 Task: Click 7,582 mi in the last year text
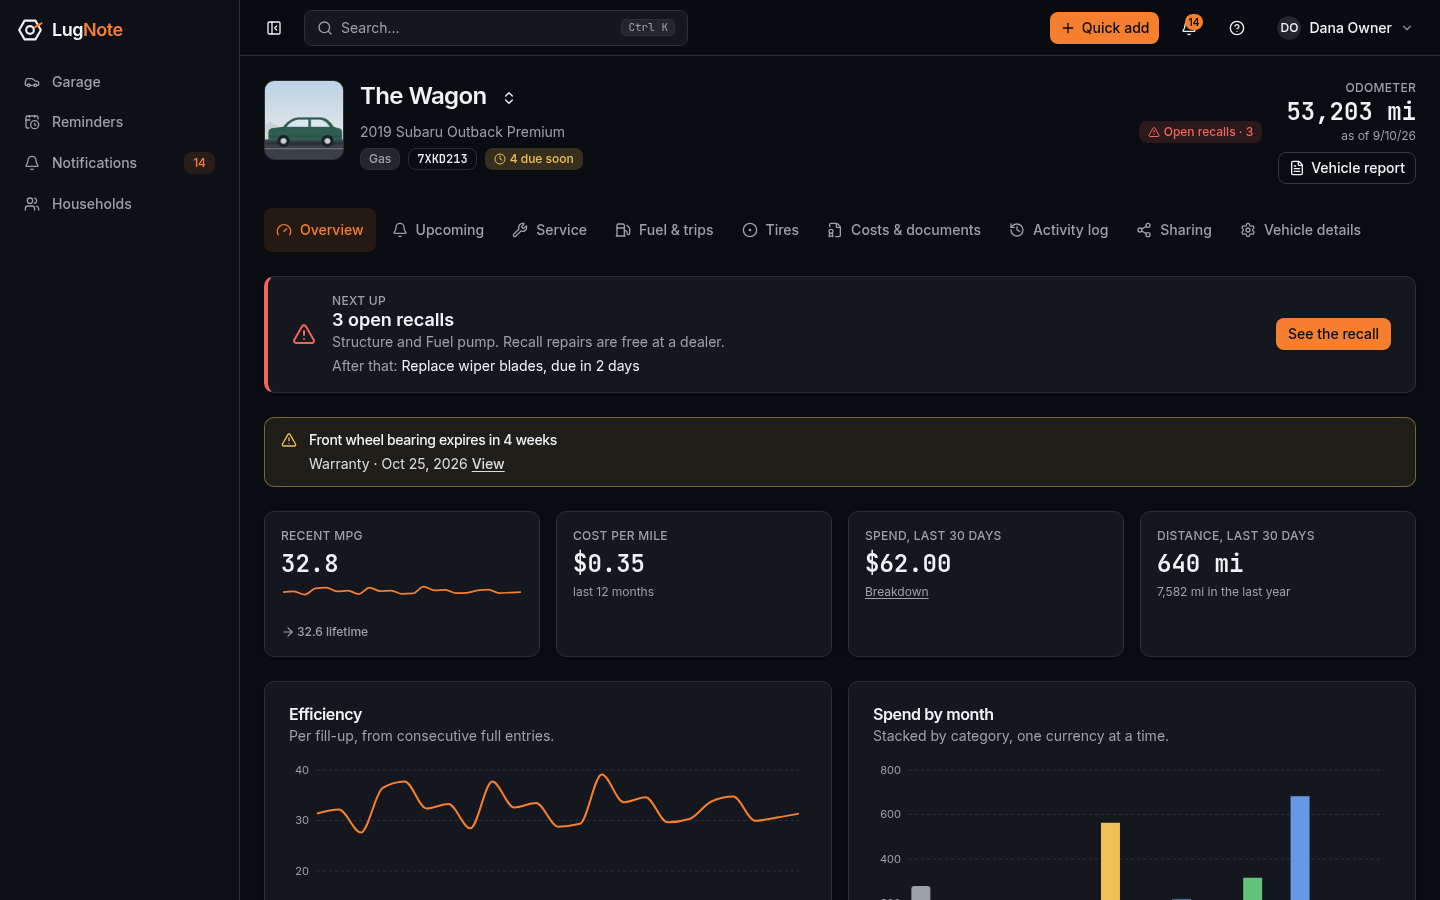pos(1223,592)
